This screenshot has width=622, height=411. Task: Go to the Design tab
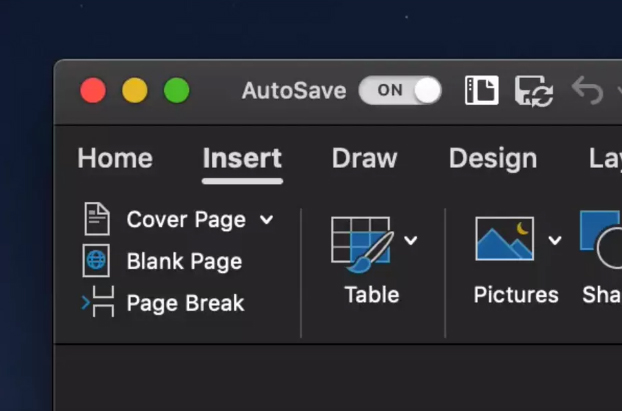pyautogui.click(x=492, y=158)
